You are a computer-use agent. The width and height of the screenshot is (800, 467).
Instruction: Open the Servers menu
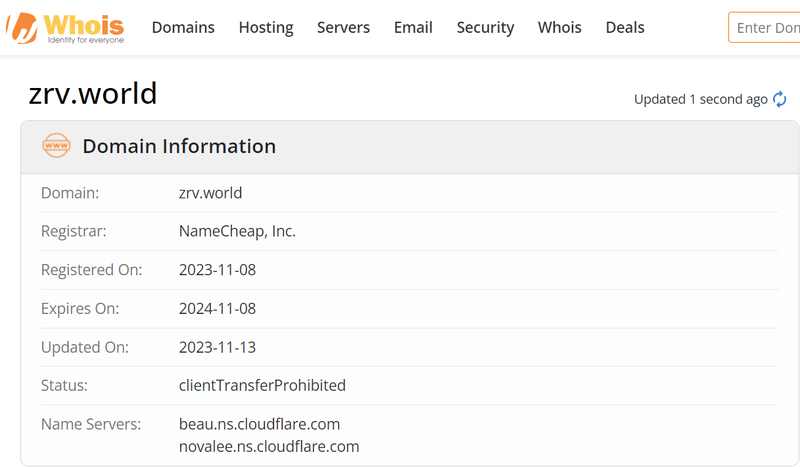pos(343,28)
